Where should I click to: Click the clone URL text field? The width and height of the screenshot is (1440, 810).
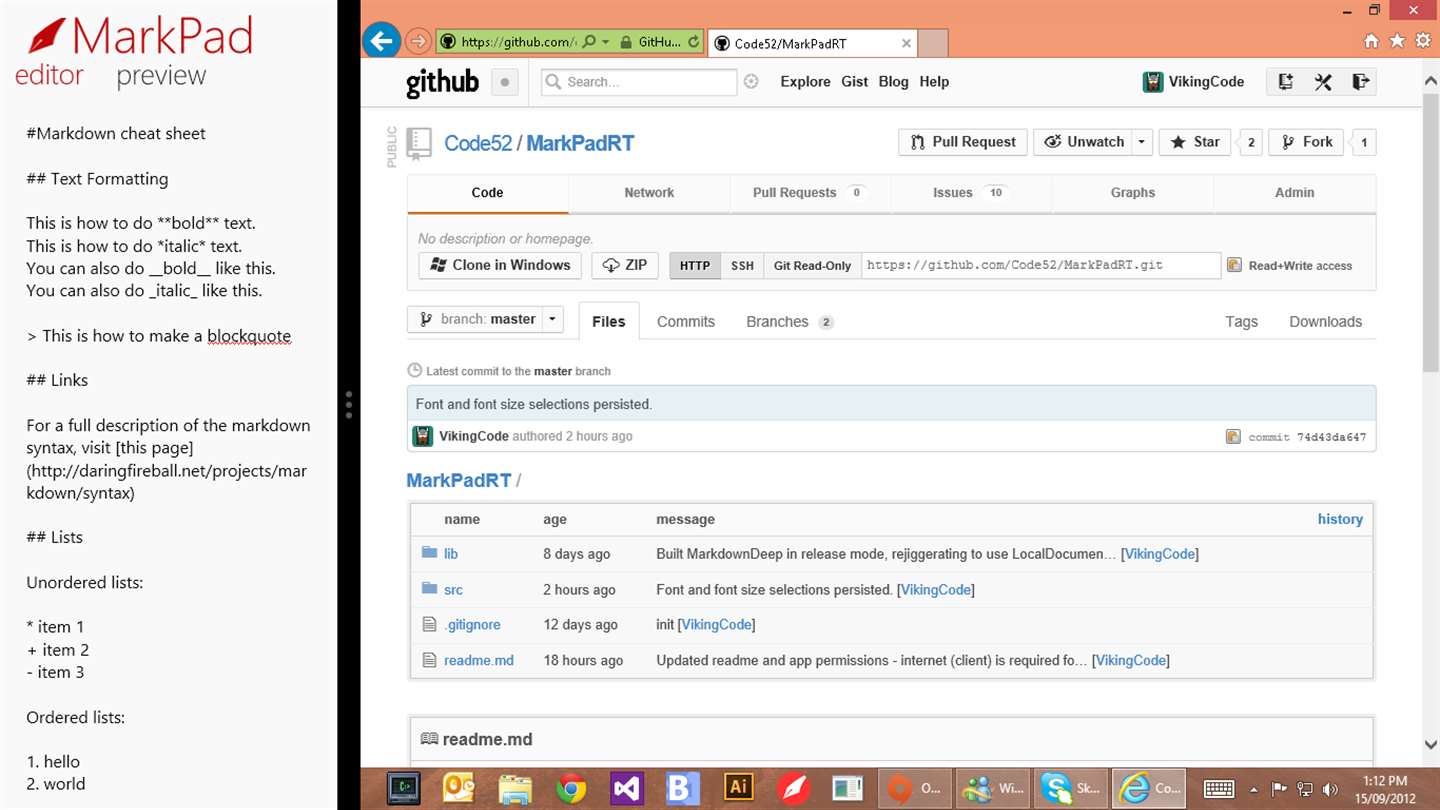click(x=1041, y=265)
